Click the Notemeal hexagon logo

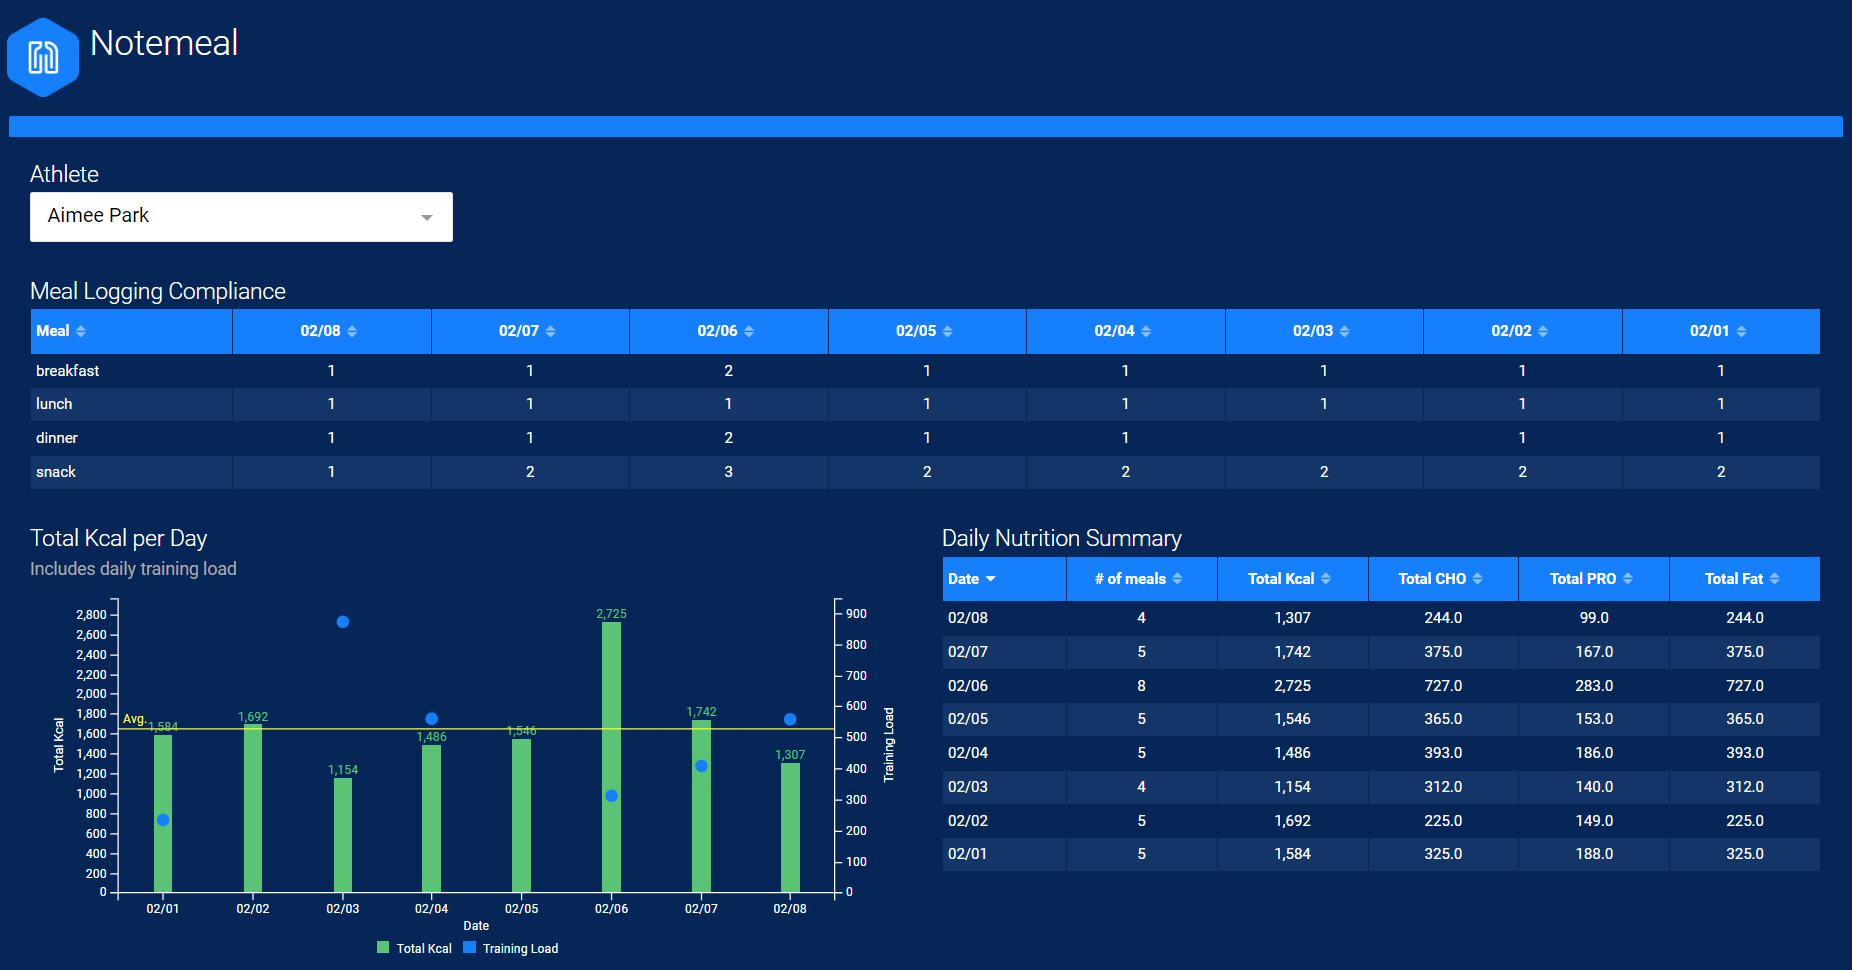point(43,57)
